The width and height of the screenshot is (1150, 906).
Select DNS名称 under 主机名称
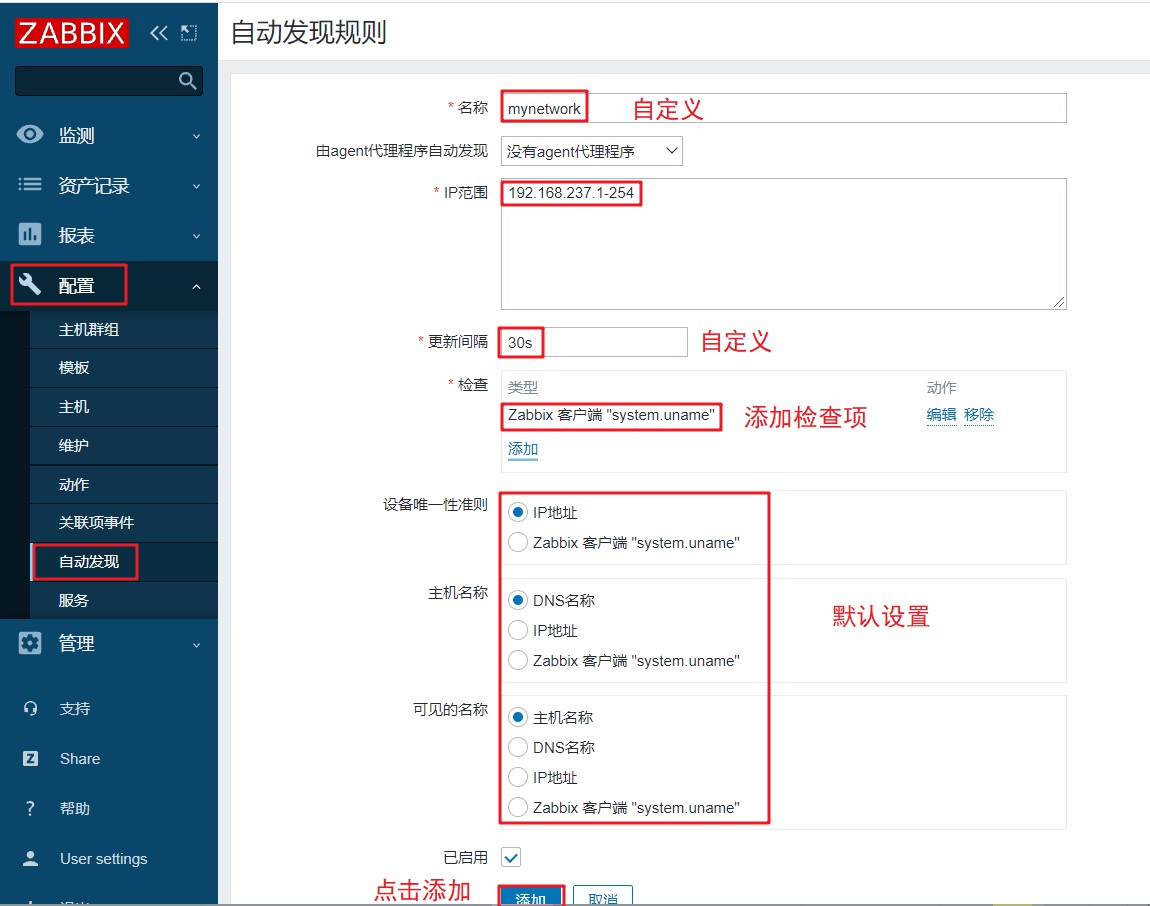[518, 600]
